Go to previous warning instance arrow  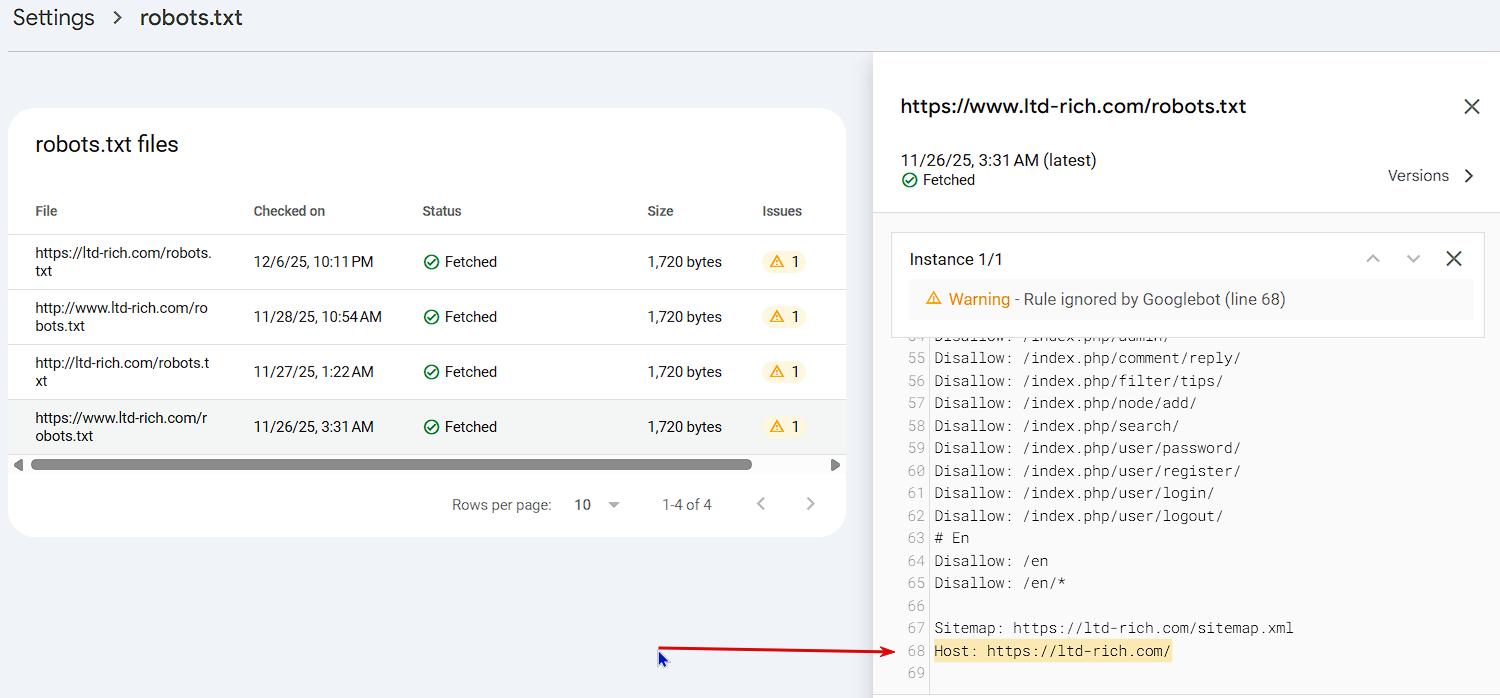point(1373,259)
